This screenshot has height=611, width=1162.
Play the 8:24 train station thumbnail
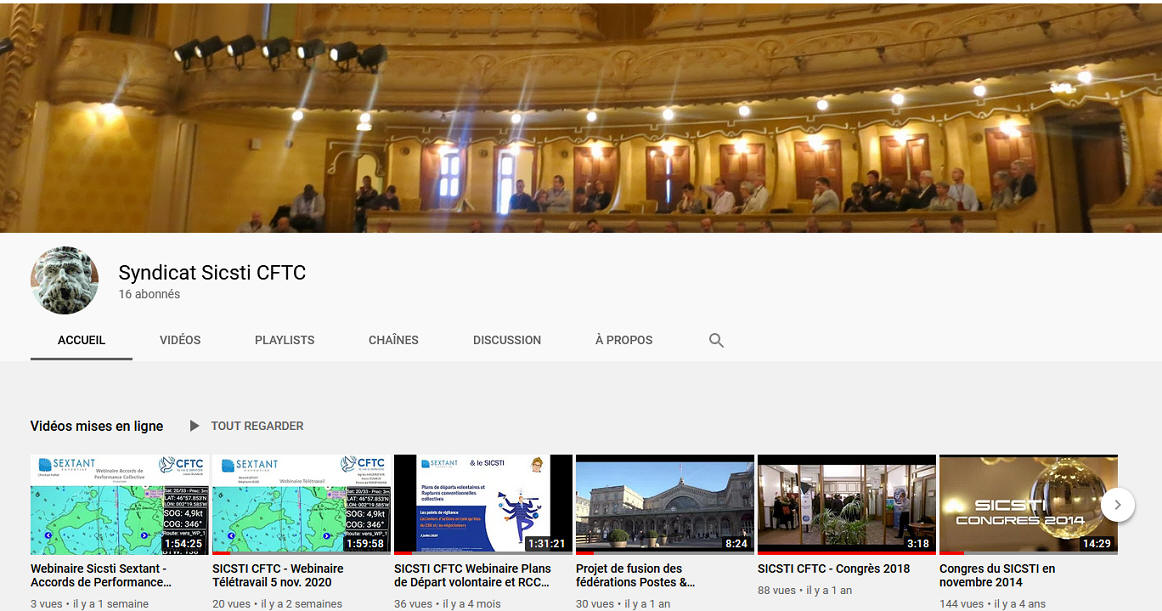665,505
